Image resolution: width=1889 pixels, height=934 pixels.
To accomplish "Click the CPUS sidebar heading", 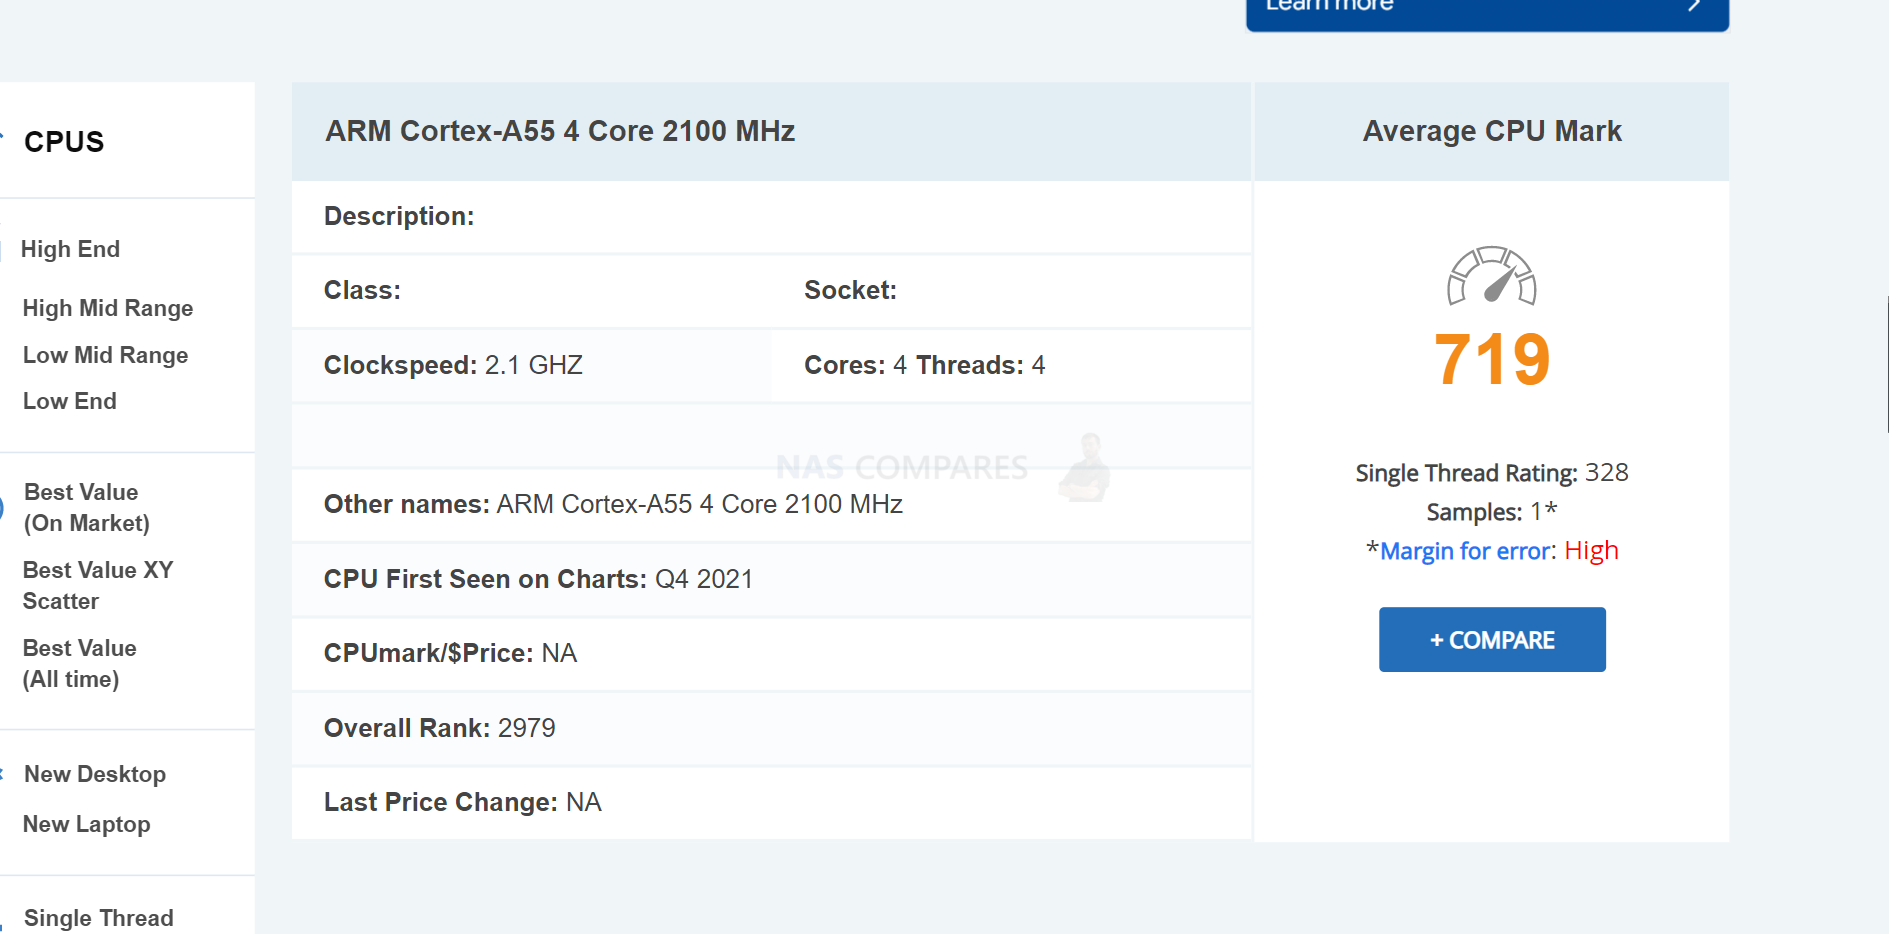I will [x=64, y=142].
